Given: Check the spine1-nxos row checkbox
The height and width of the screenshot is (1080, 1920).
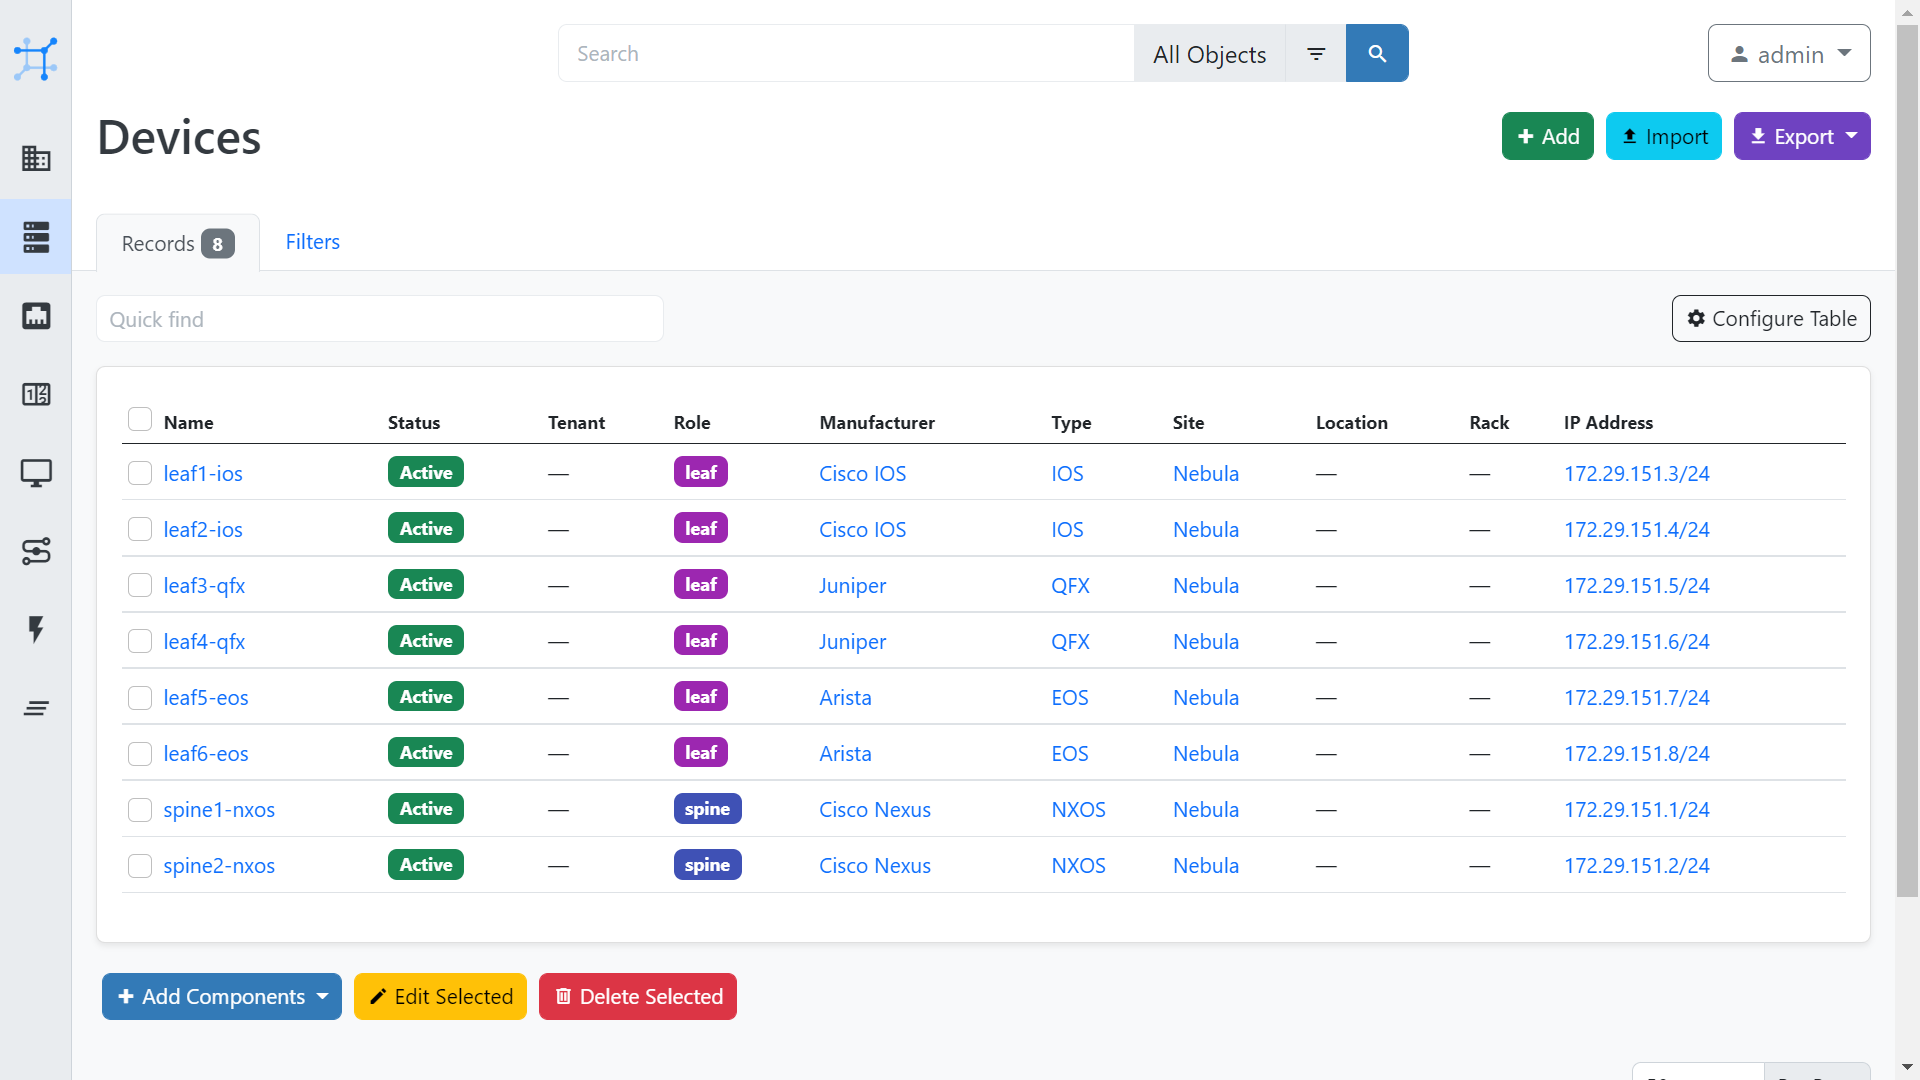Looking at the screenshot, I should point(140,809).
